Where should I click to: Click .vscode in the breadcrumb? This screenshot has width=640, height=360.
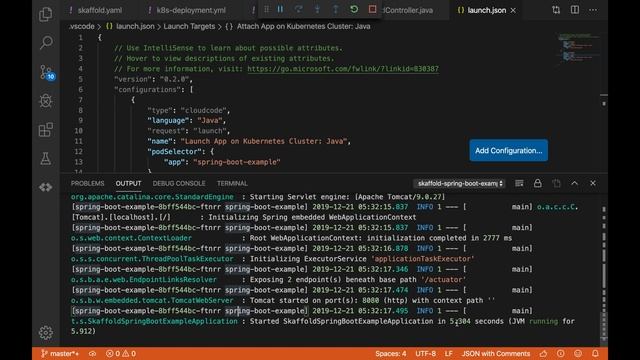pos(82,27)
